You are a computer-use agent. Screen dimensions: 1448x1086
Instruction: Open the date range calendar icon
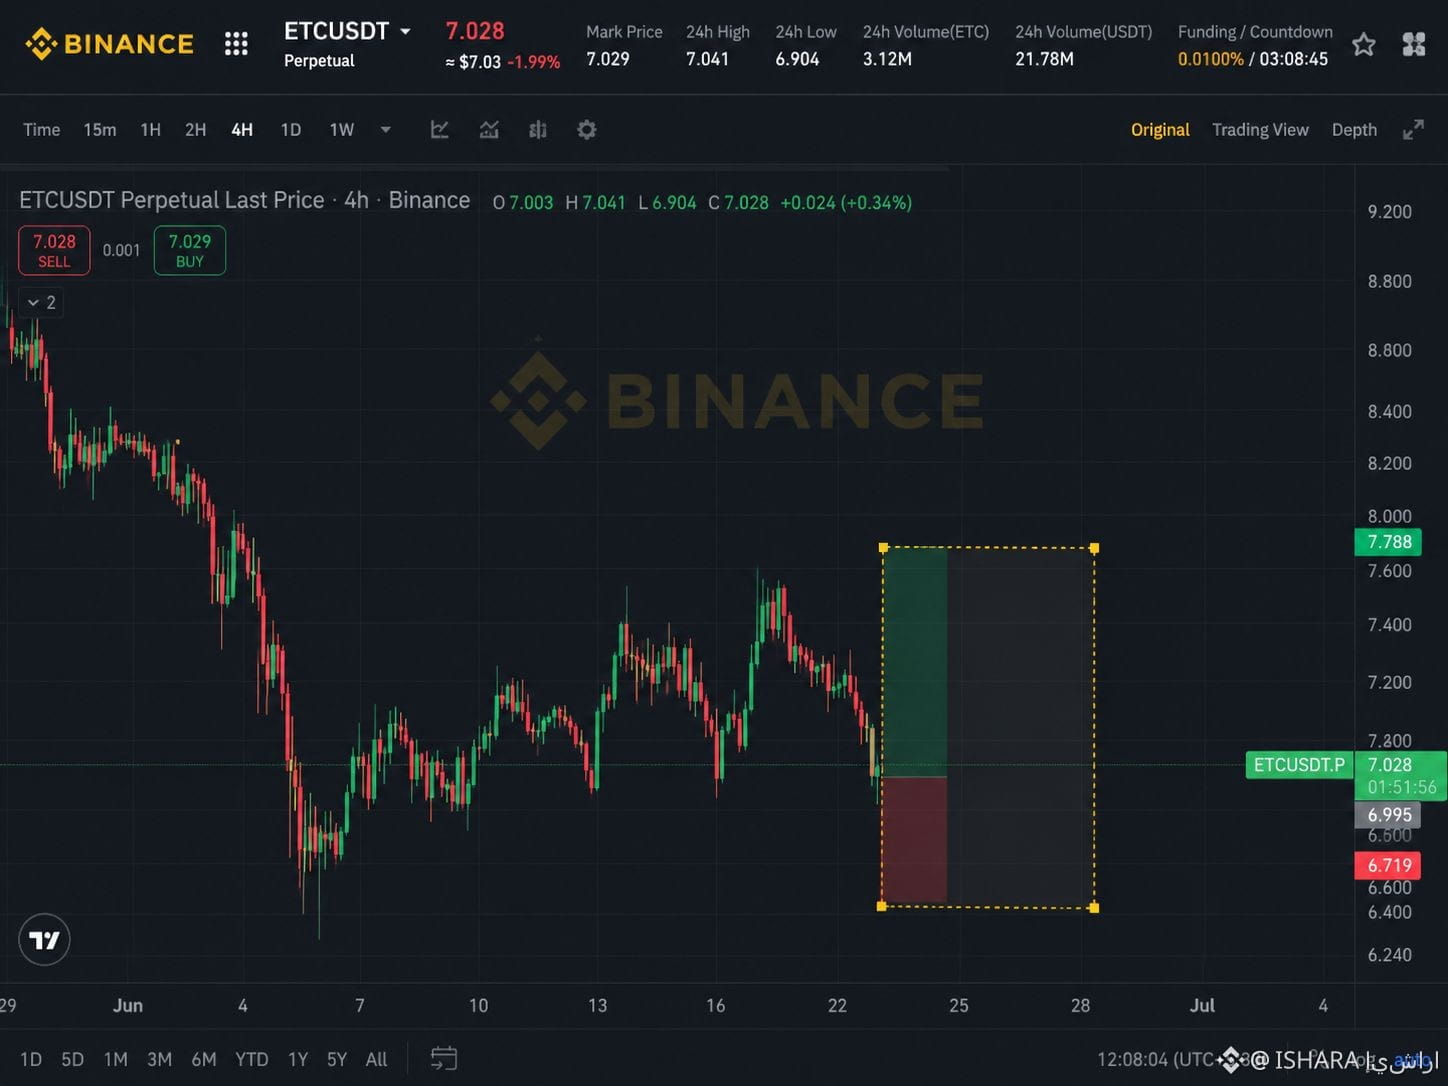[x=444, y=1059]
